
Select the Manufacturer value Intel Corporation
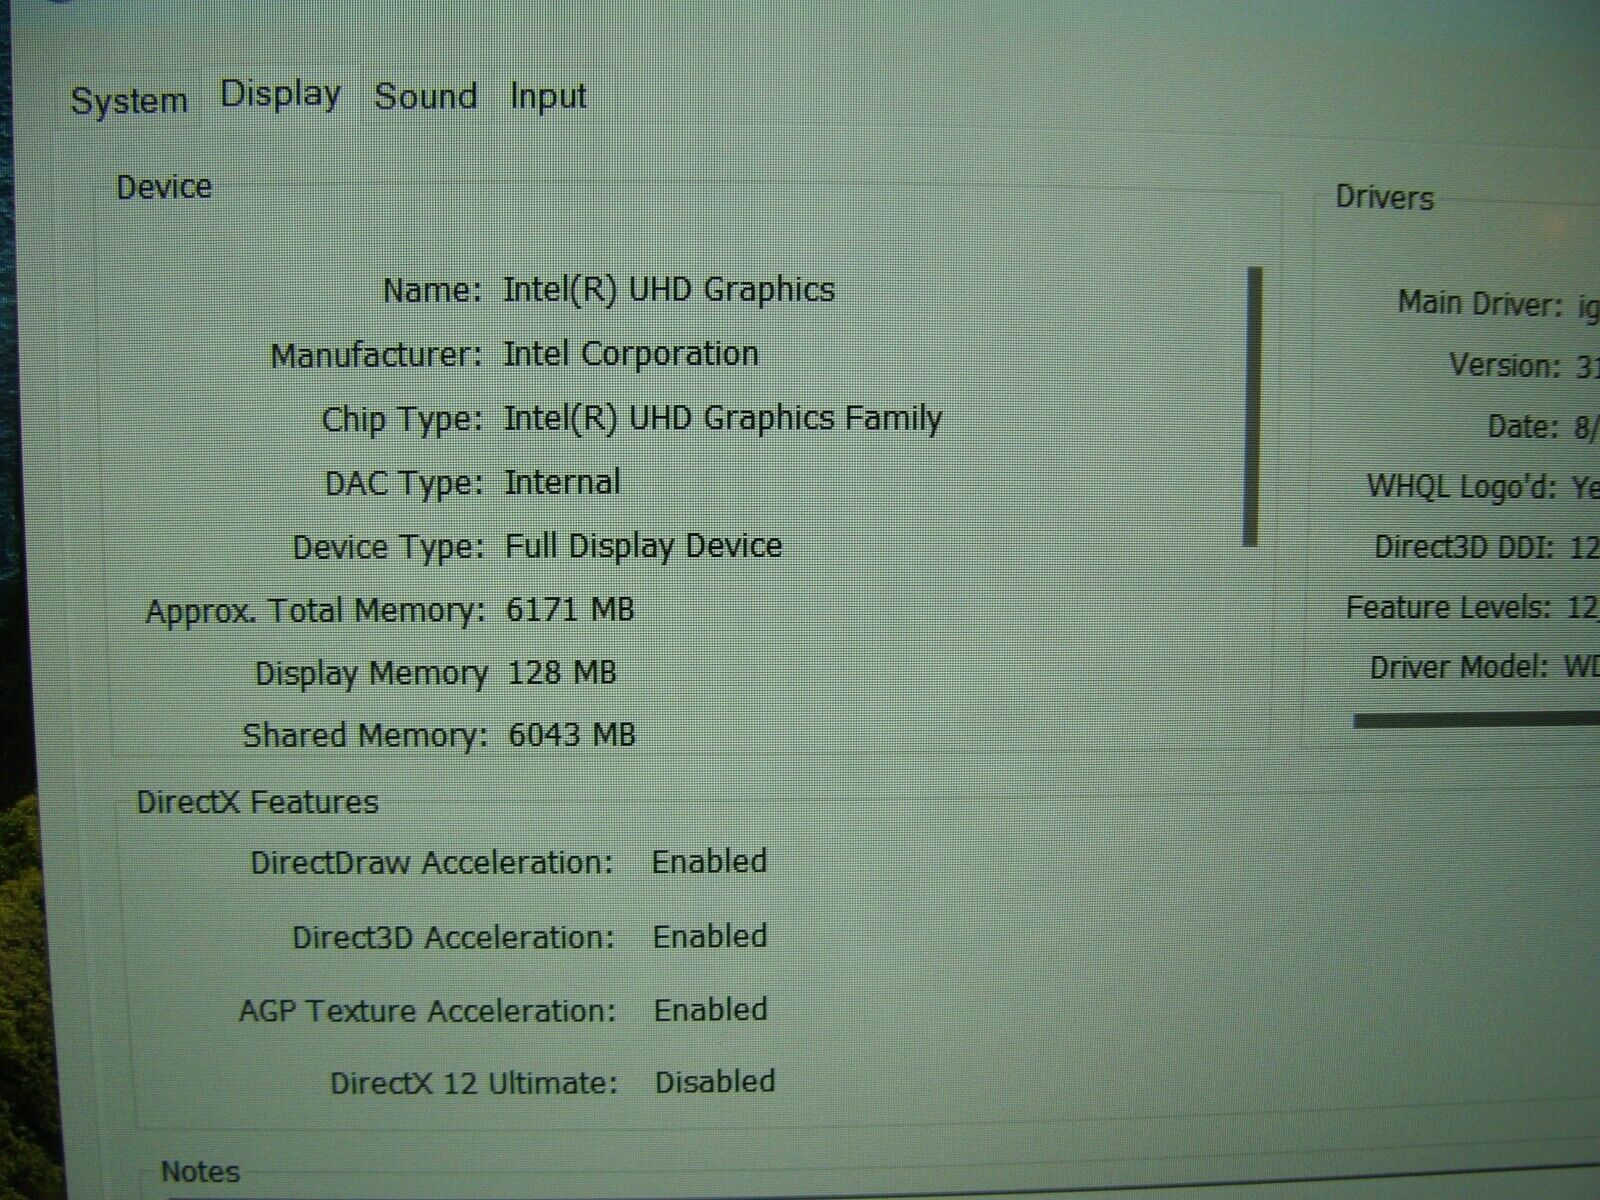pyautogui.click(x=630, y=354)
